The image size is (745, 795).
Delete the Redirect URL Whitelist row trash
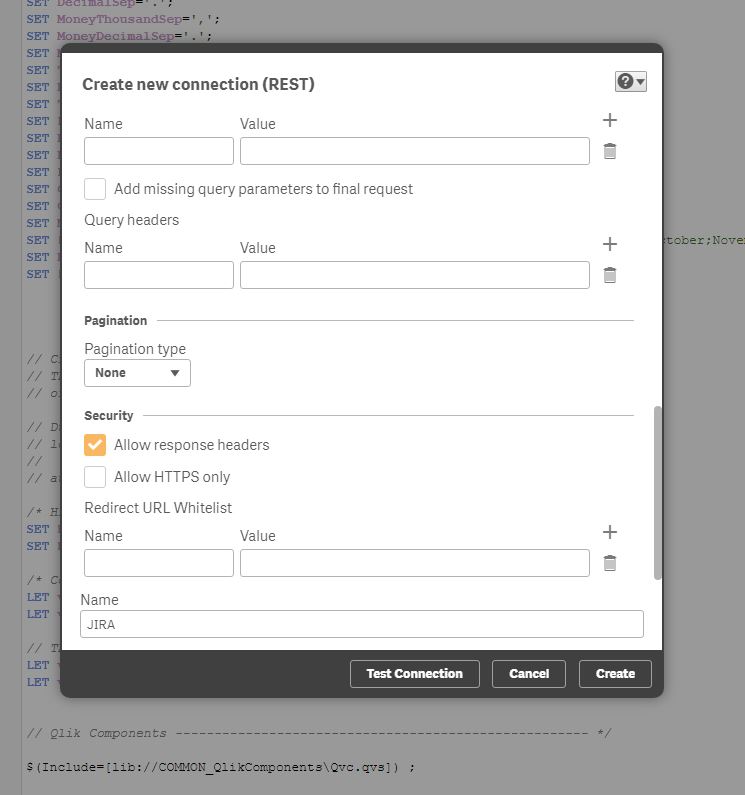[610, 563]
